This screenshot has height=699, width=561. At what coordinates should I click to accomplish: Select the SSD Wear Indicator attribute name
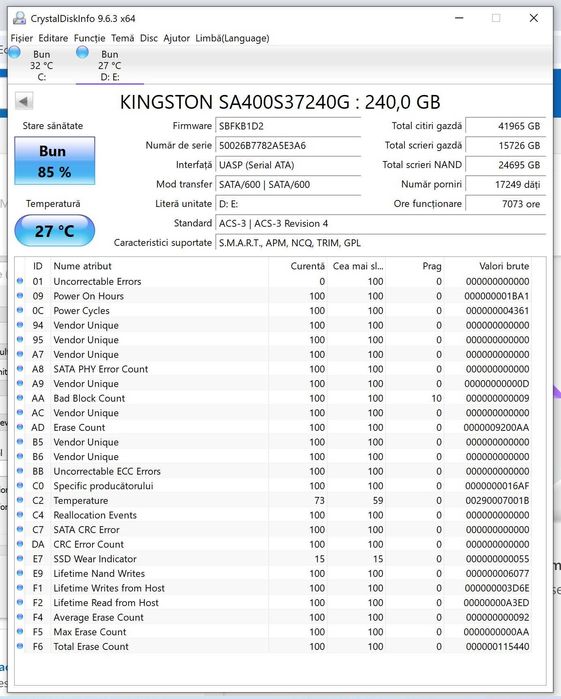click(x=95, y=559)
